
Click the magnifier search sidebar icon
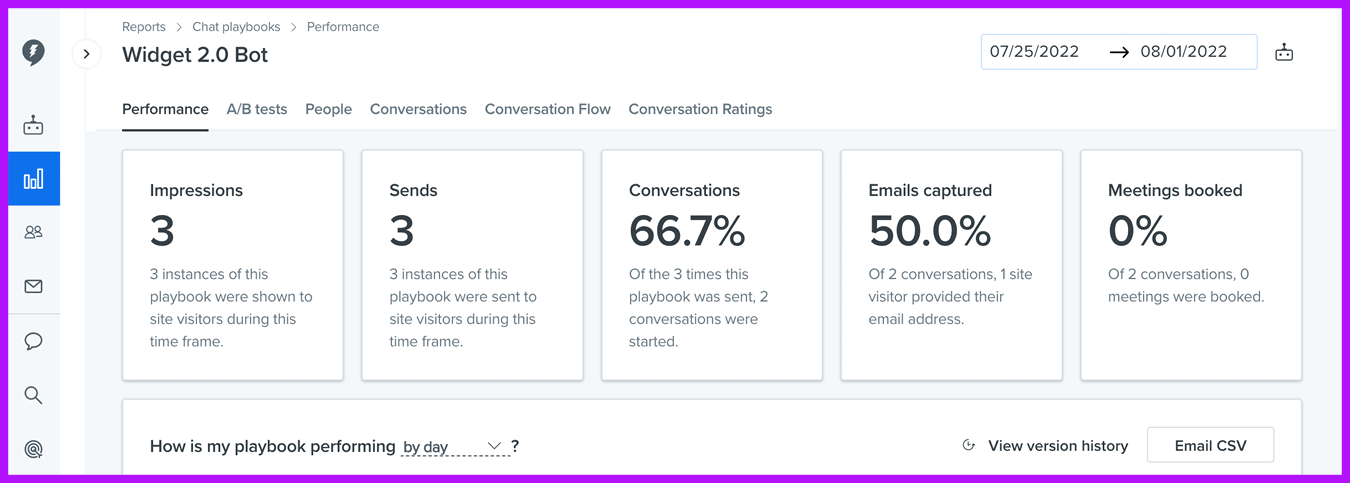[x=33, y=395]
